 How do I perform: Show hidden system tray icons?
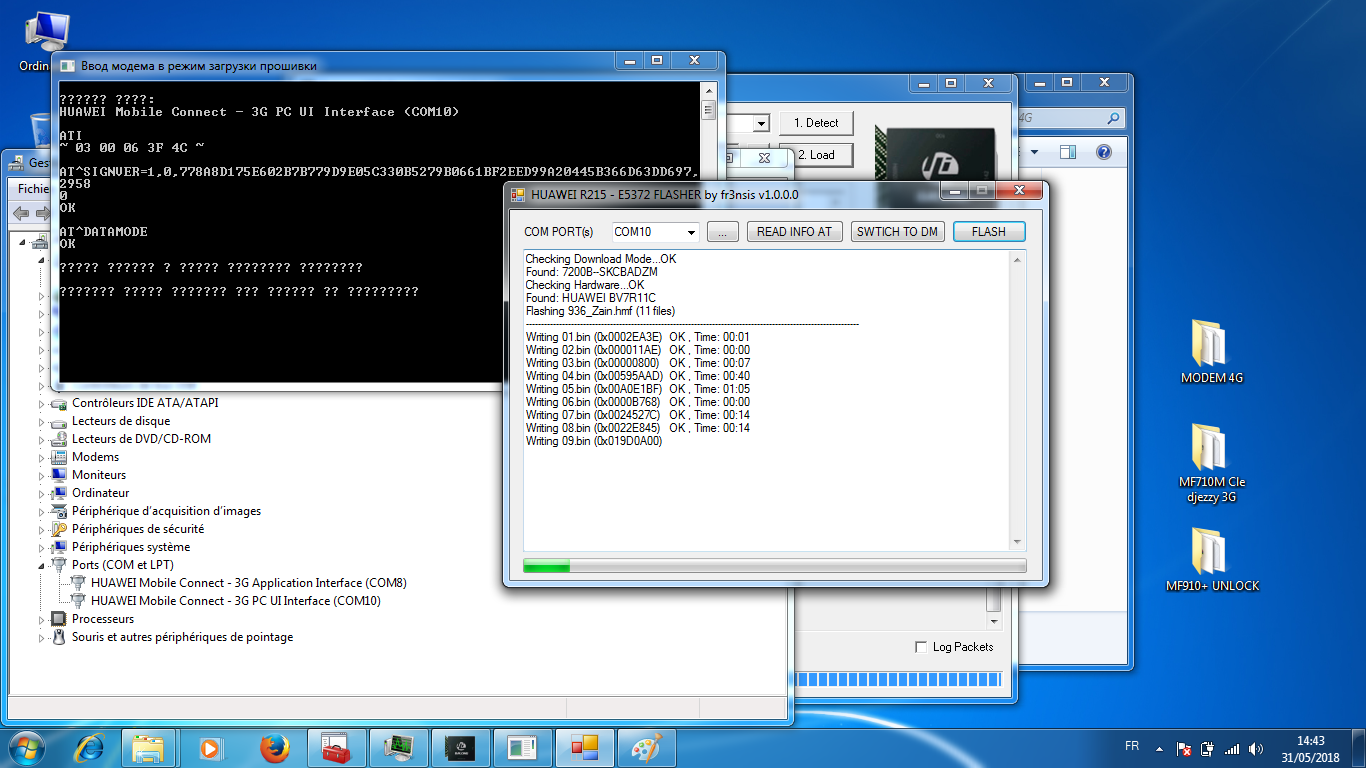click(1159, 748)
